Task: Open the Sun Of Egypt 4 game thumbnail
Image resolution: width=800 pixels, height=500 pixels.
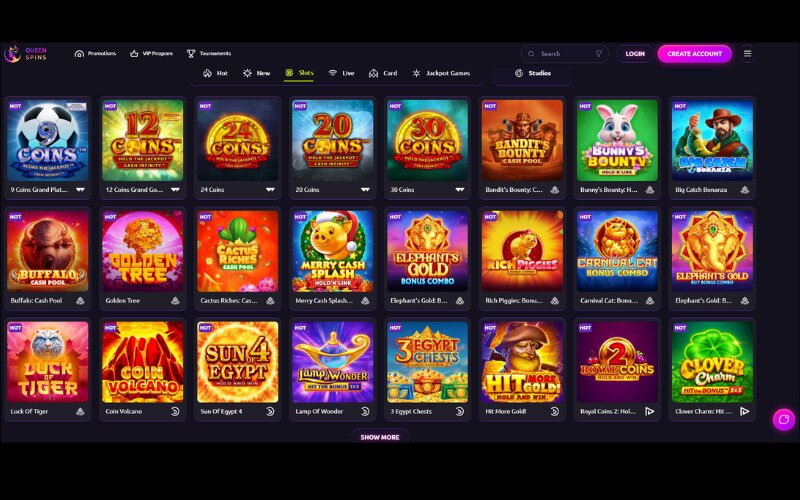Action: tap(238, 362)
